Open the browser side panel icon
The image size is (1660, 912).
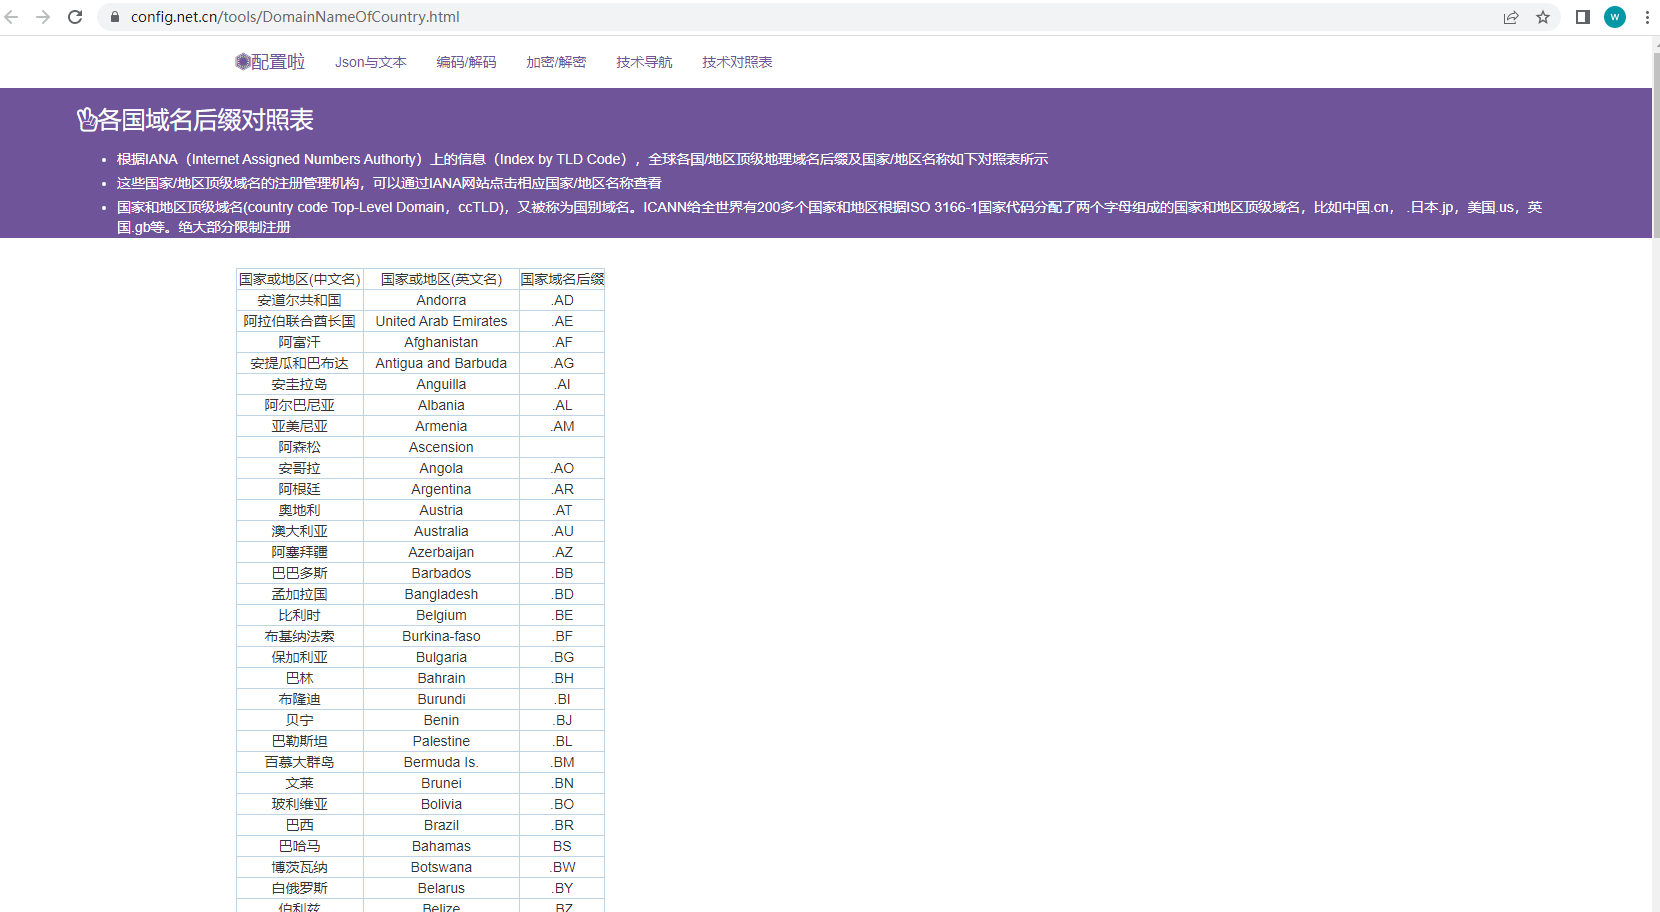(1583, 17)
